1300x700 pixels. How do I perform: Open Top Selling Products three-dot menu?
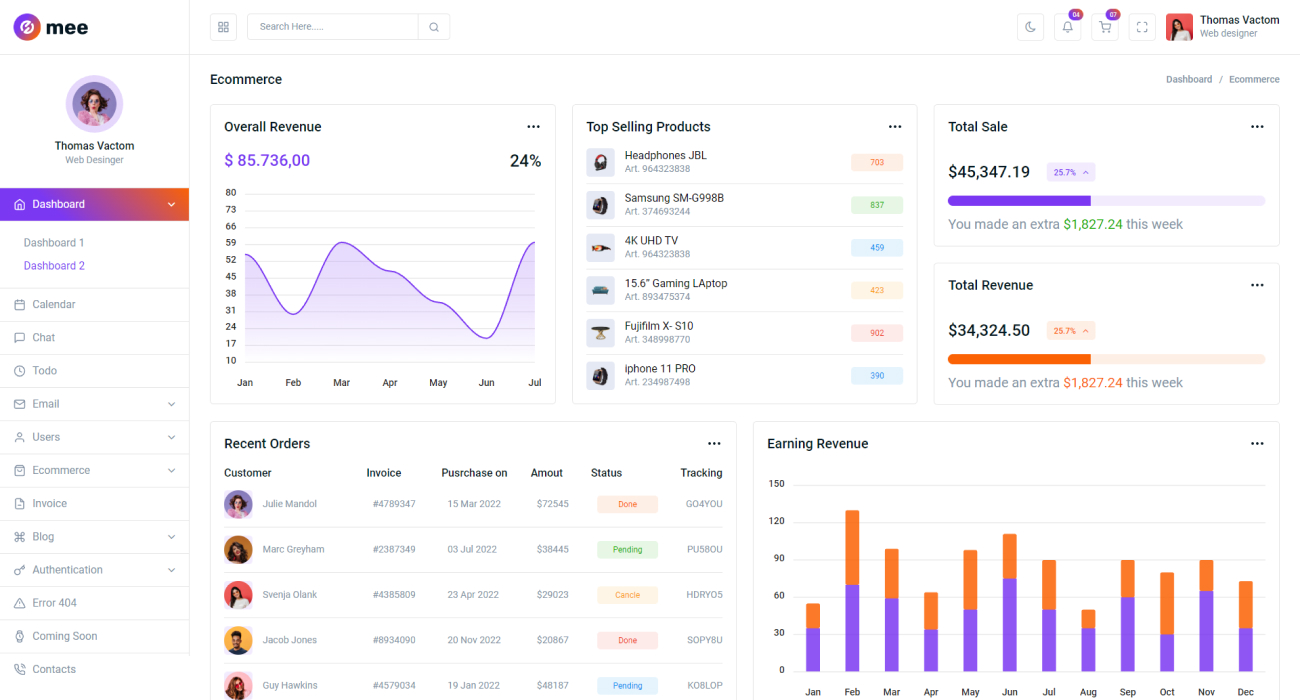pos(895,127)
